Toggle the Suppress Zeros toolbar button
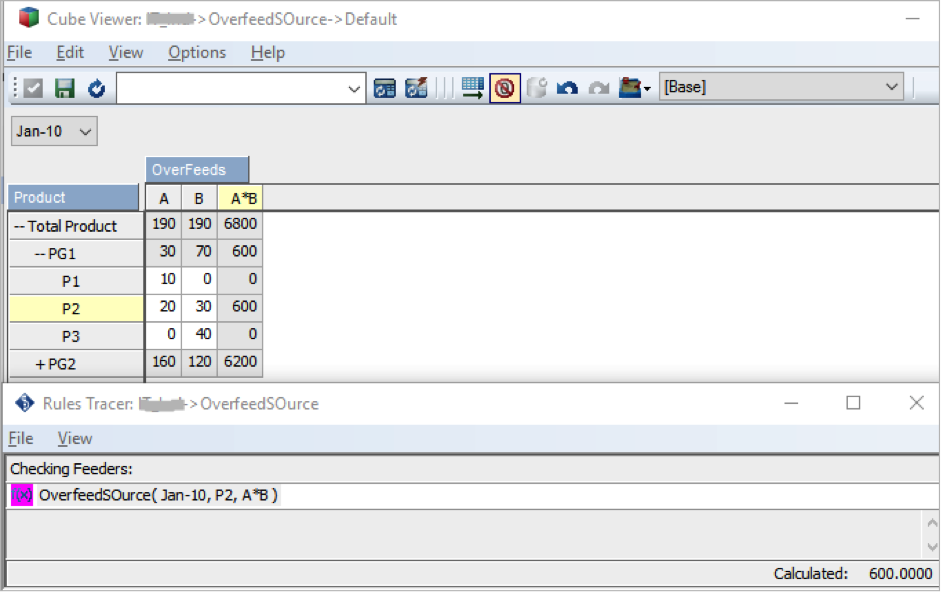The image size is (941, 592). click(504, 88)
